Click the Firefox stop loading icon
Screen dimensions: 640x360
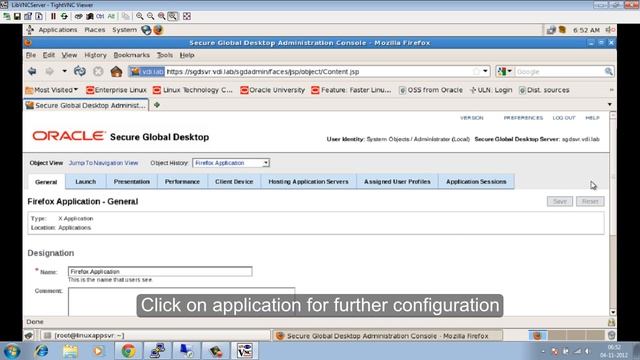point(98,71)
